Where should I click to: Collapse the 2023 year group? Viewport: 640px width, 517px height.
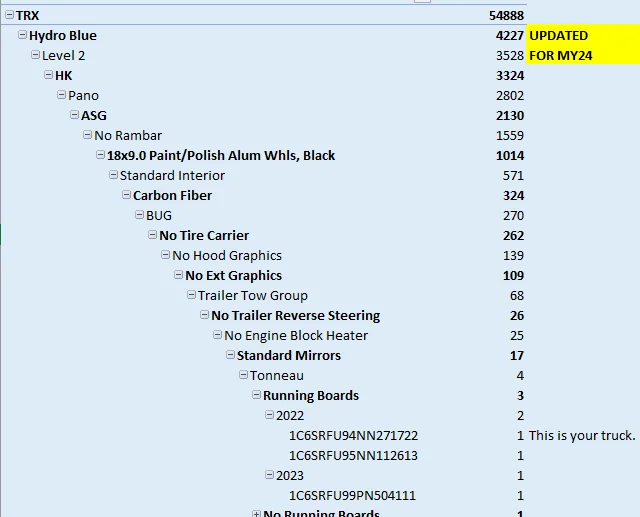tap(269, 475)
